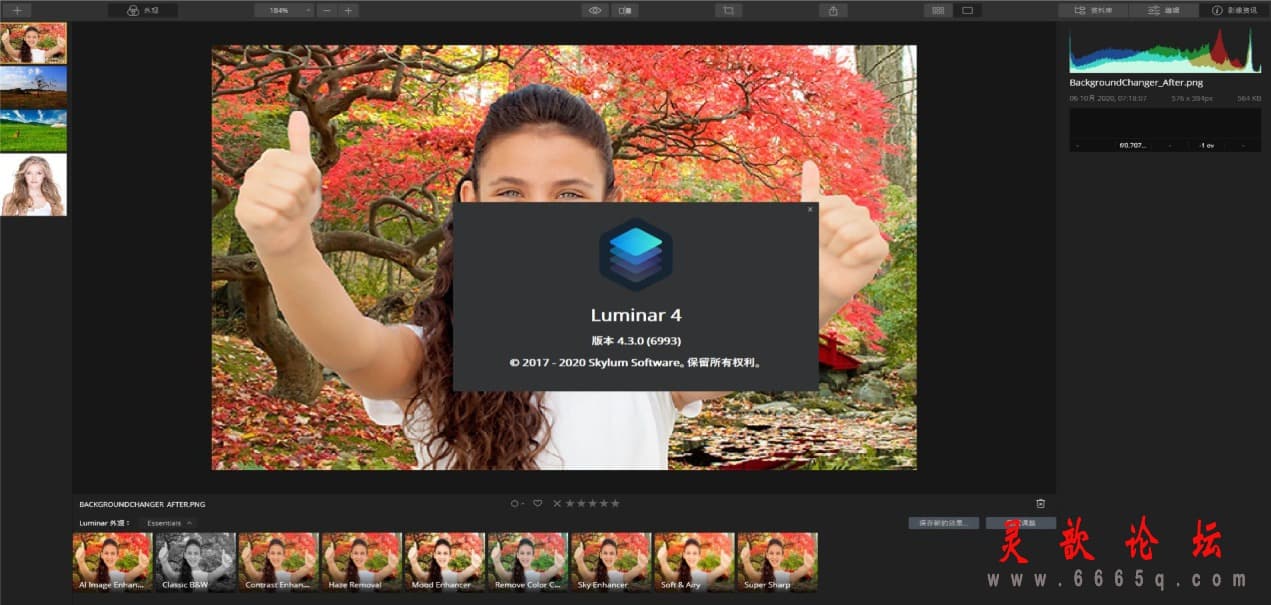
Task: Select the lone tree landscape thumbnail
Action: click(x=34, y=87)
